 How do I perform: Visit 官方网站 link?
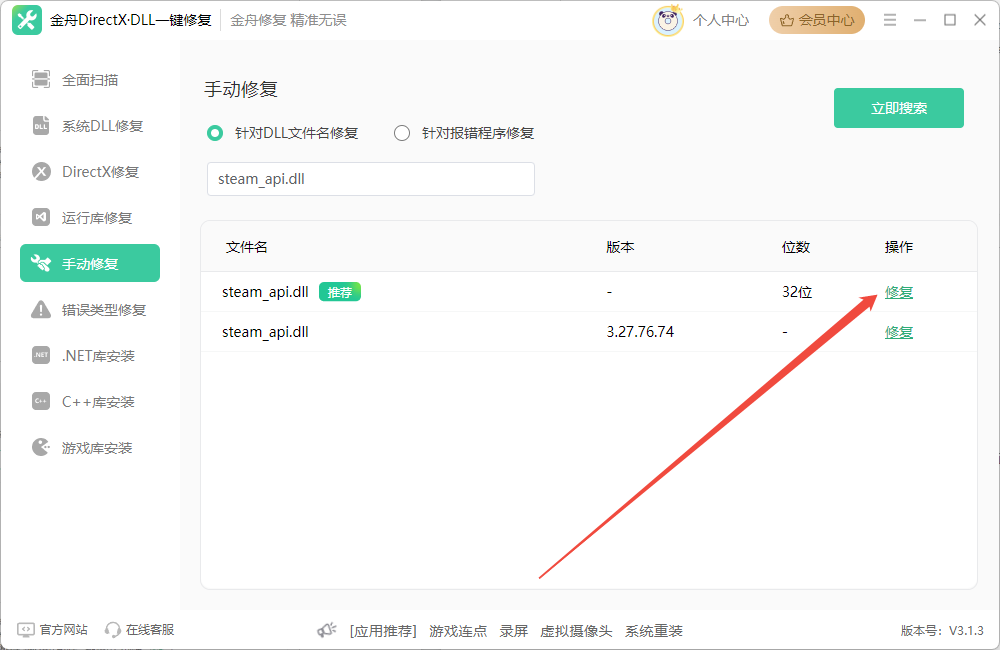pos(63,630)
